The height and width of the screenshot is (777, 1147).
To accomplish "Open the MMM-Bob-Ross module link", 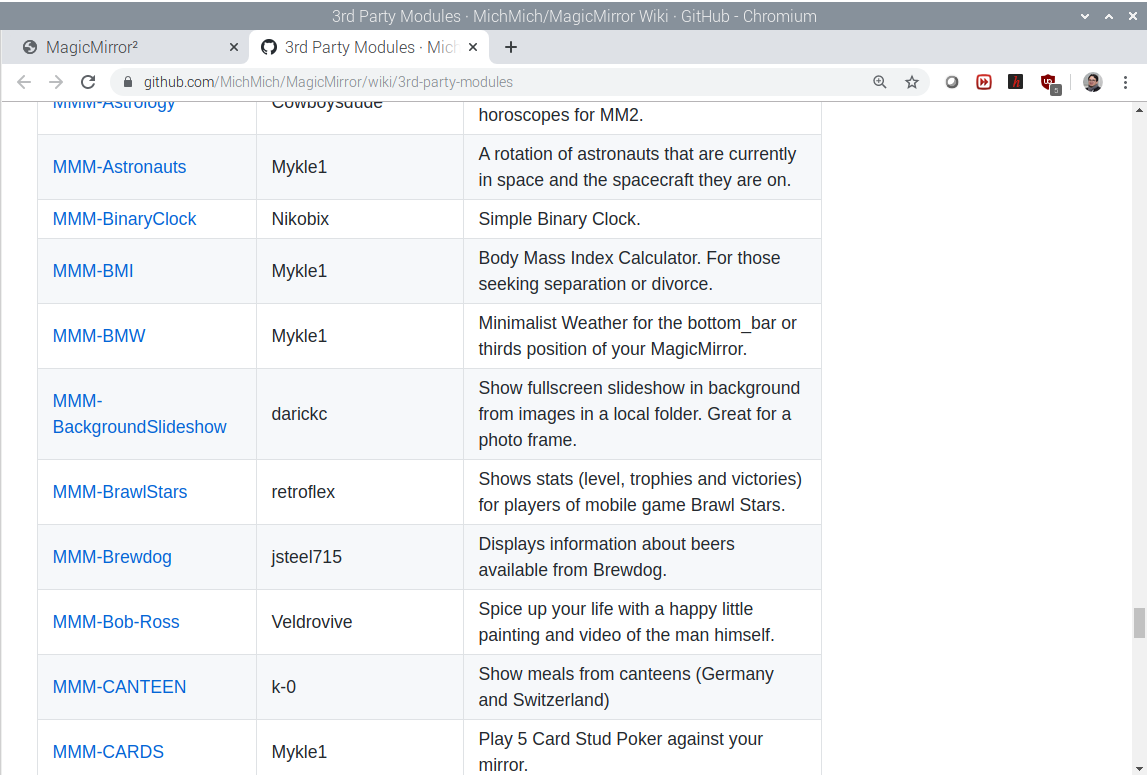I will 116,622.
